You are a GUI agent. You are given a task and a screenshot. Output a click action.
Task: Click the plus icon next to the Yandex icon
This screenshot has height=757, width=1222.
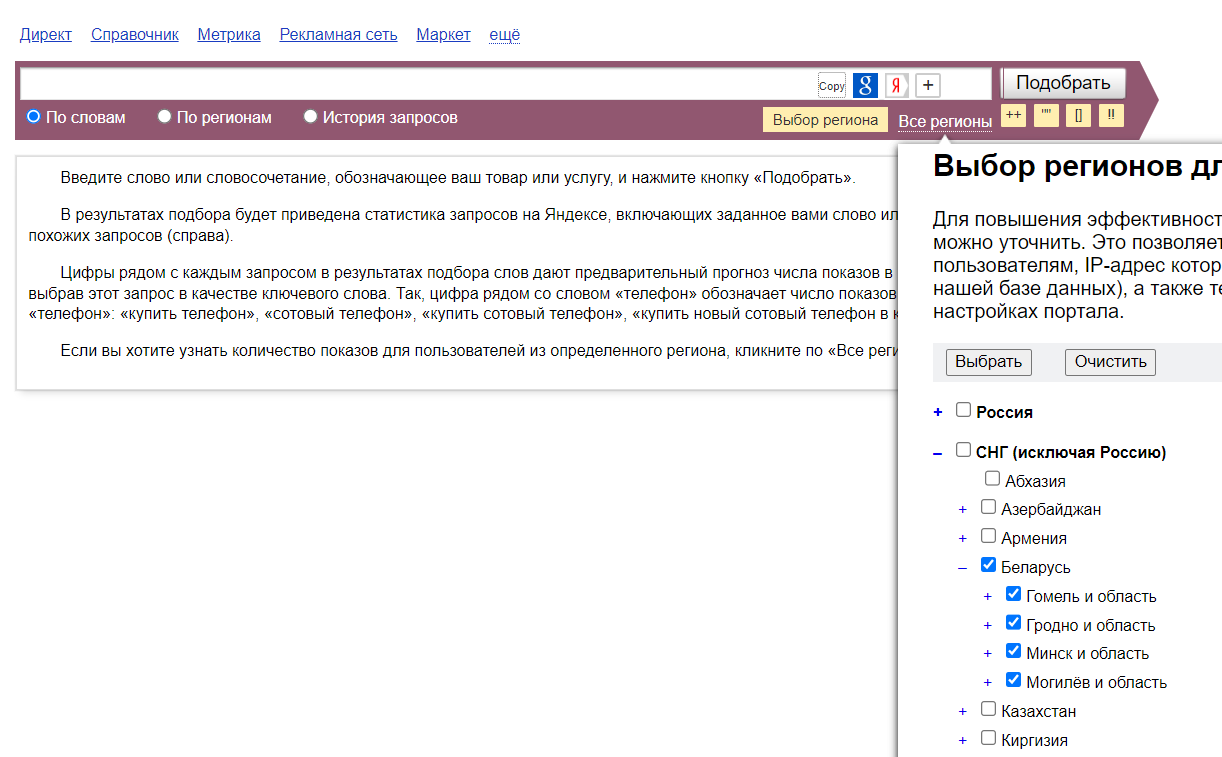click(928, 85)
